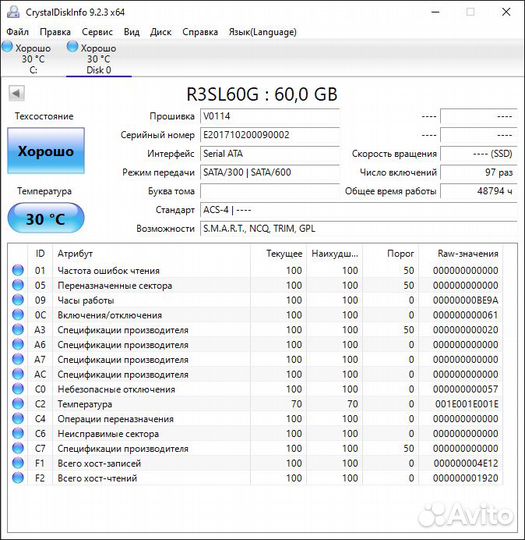Click the total work hours field 48794 ч
The height and width of the screenshot is (540, 525).
pos(478,191)
